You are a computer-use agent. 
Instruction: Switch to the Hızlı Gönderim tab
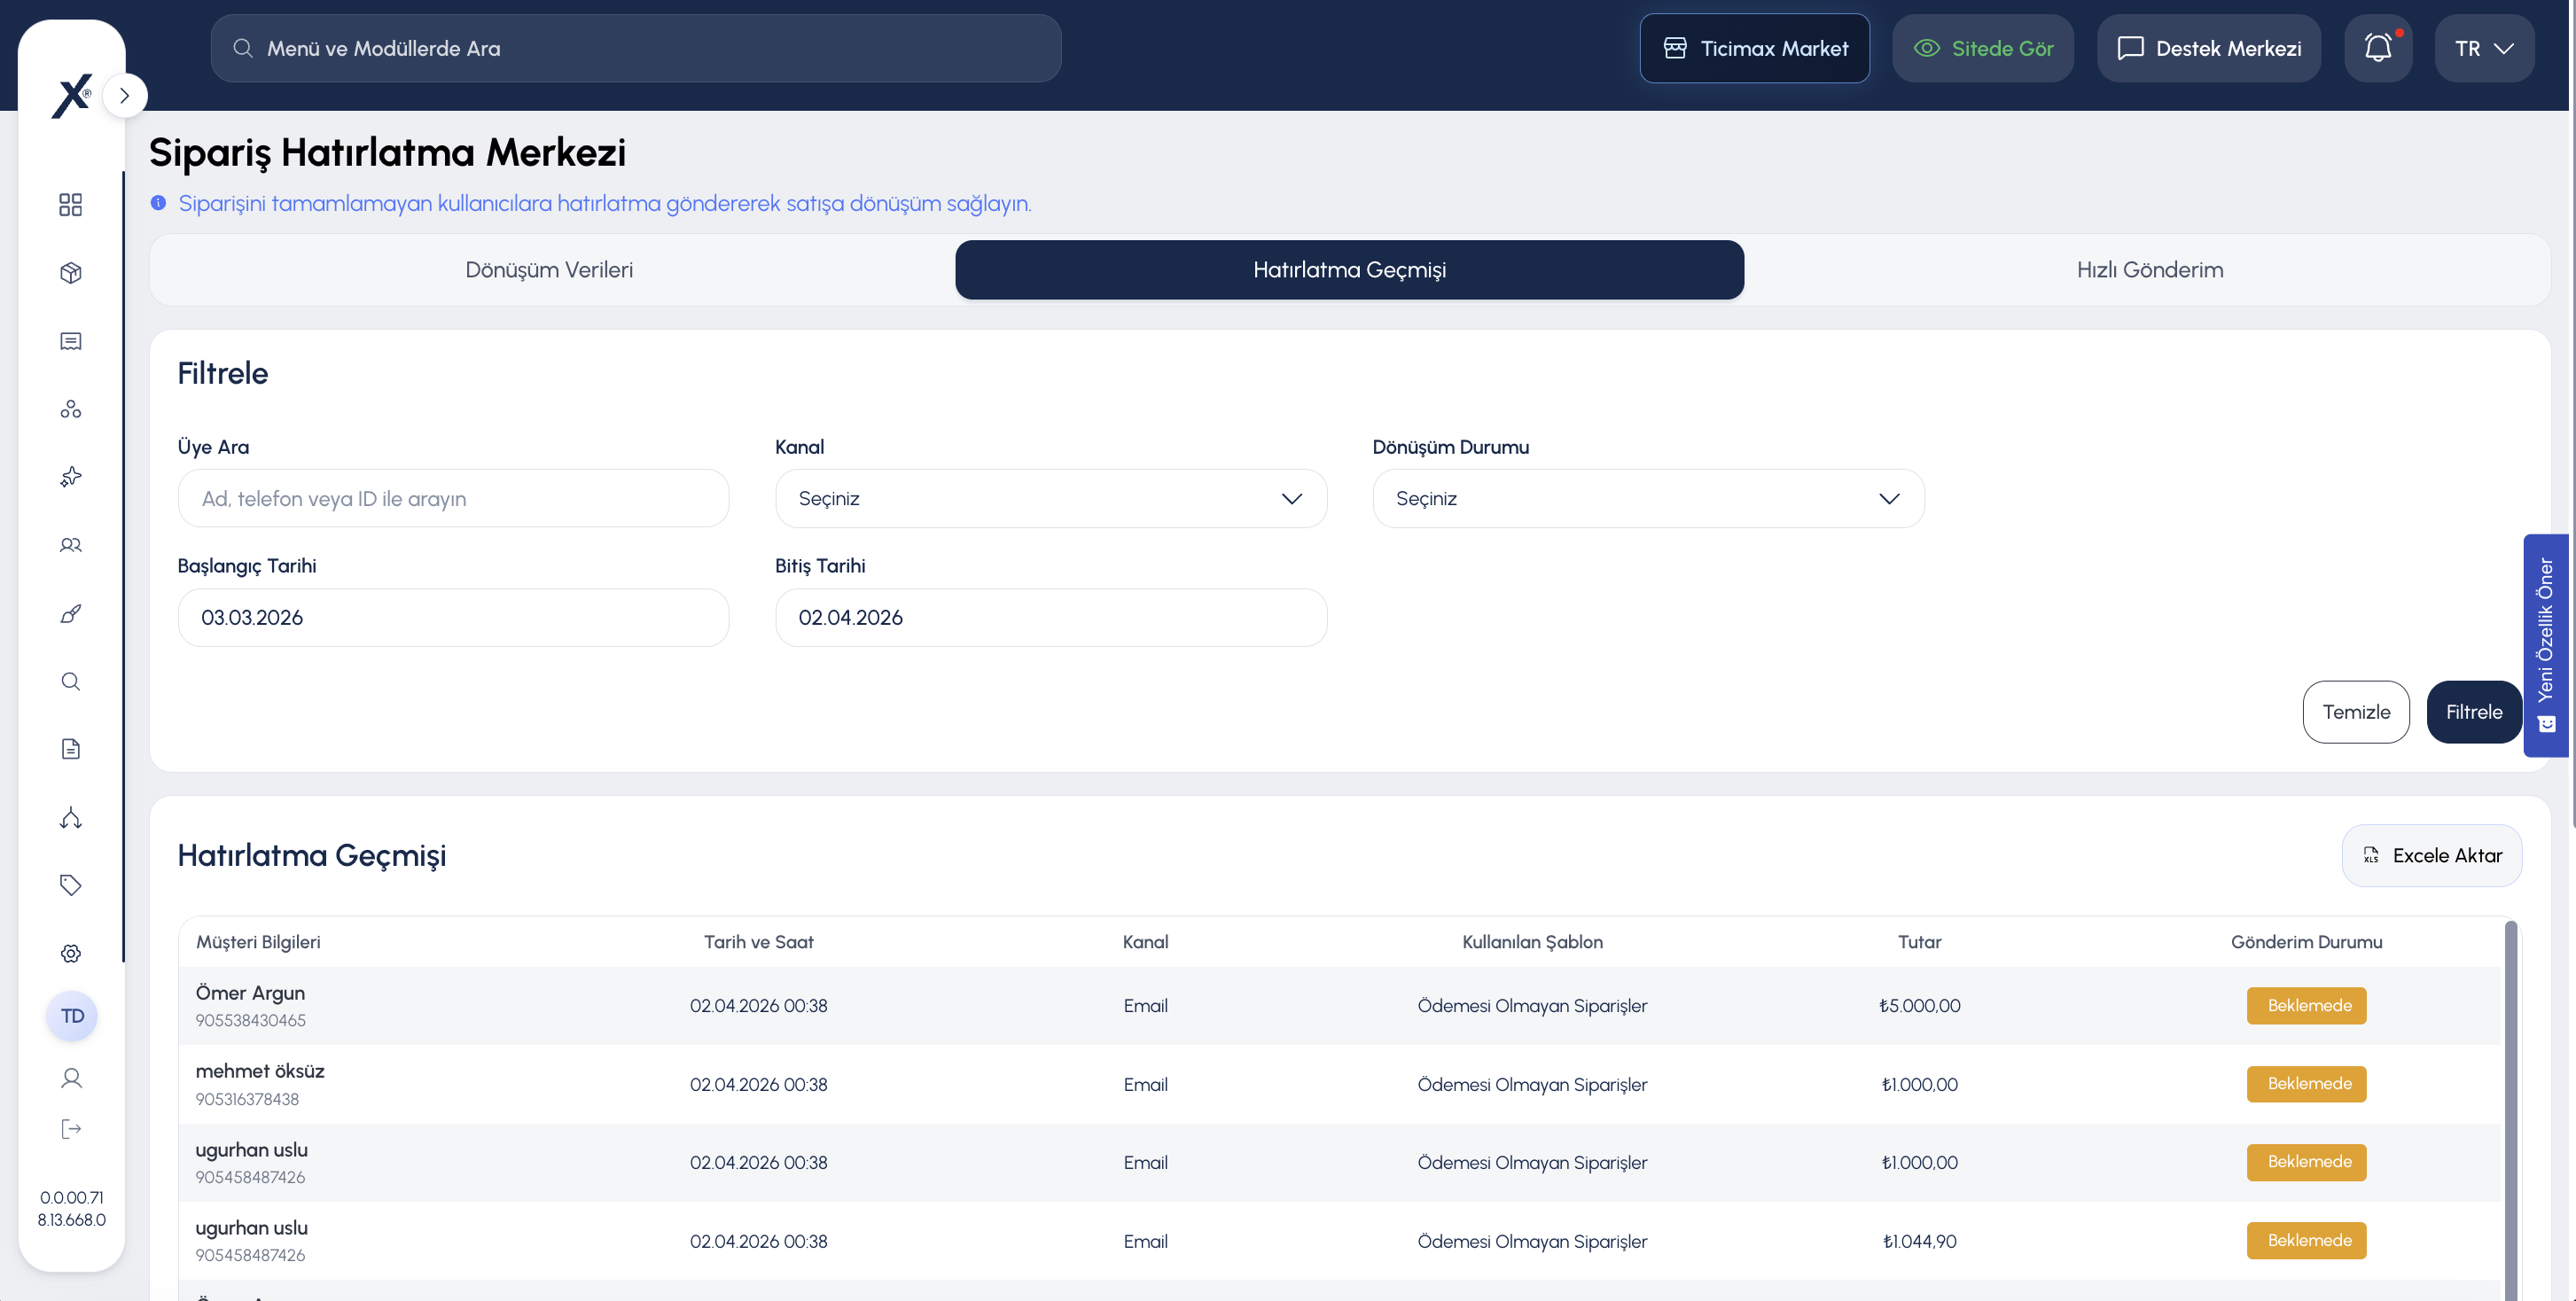2150,270
